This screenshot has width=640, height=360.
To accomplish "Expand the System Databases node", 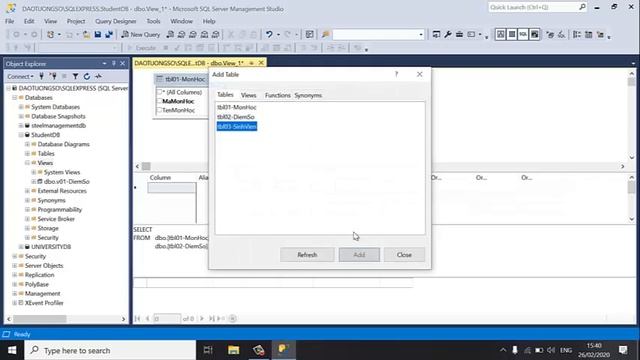I will [21, 107].
